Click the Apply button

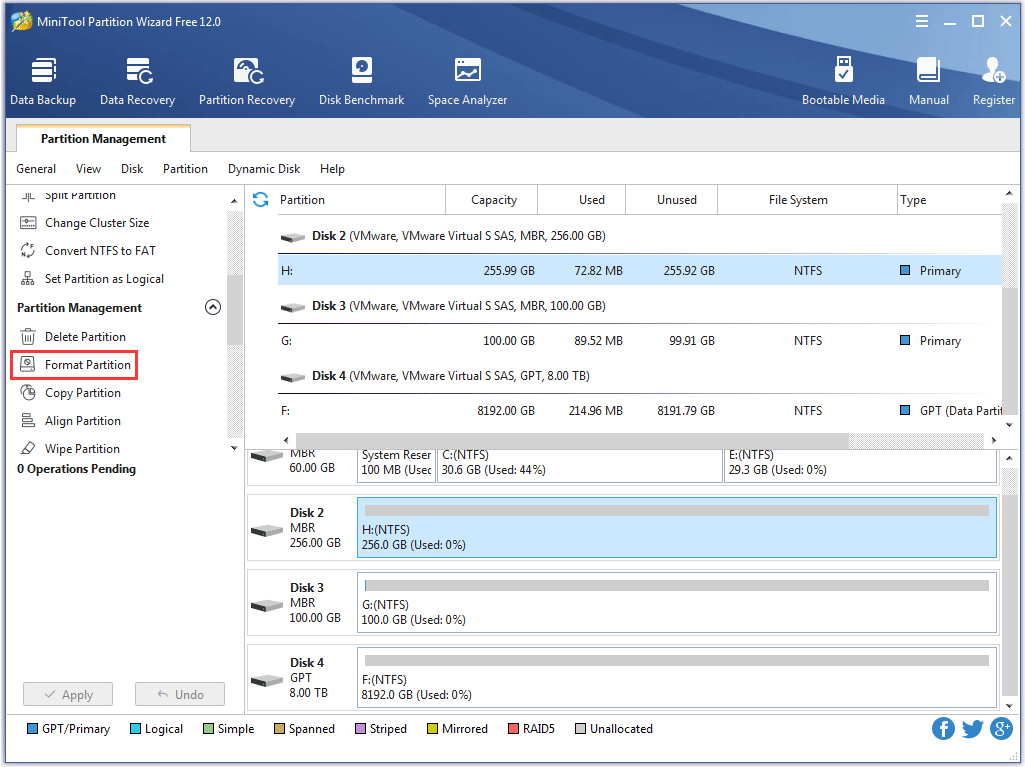[x=68, y=694]
